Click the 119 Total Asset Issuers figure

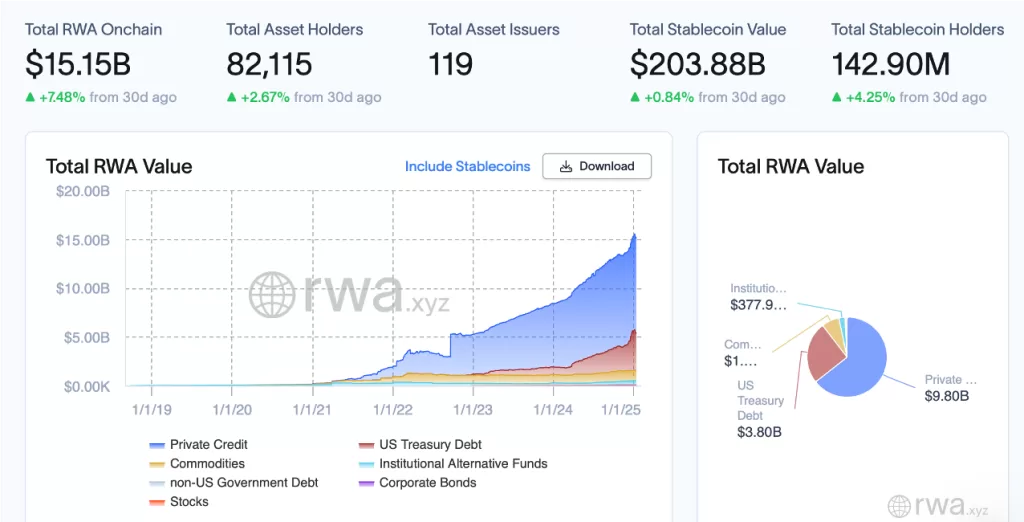tap(450, 65)
